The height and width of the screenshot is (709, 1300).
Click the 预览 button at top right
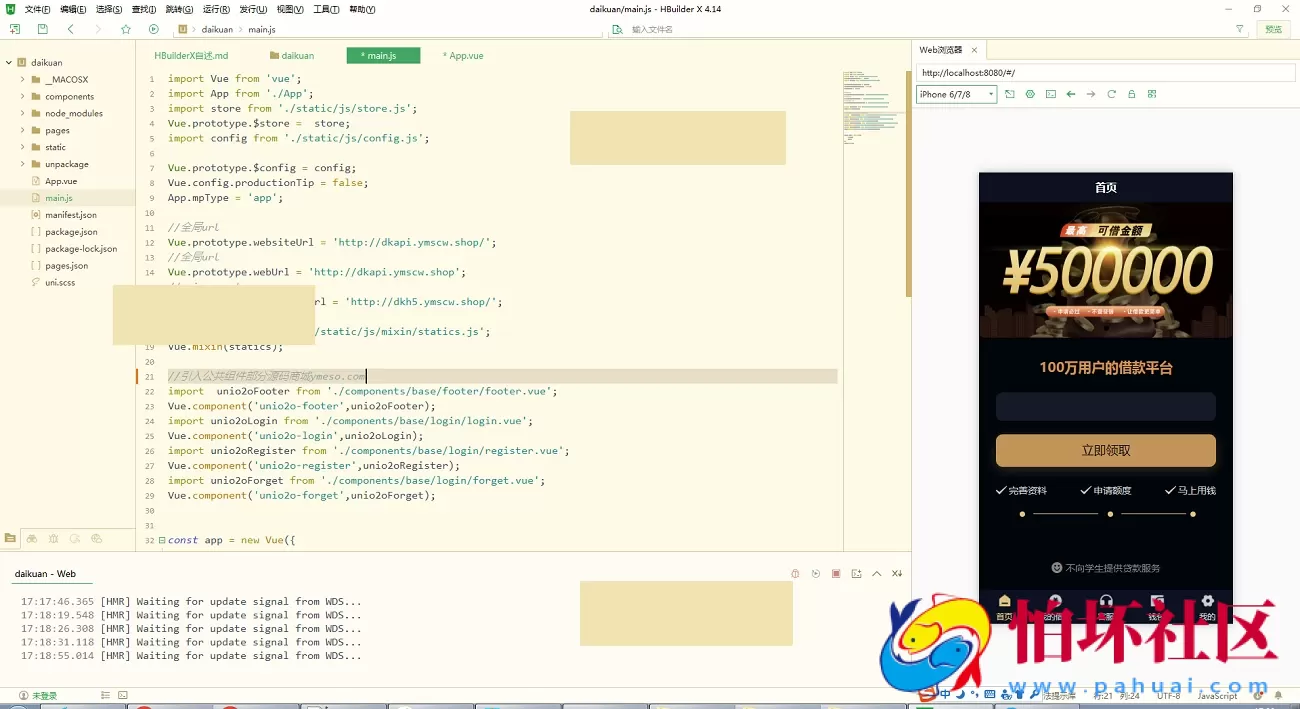pyautogui.click(x=1273, y=29)
